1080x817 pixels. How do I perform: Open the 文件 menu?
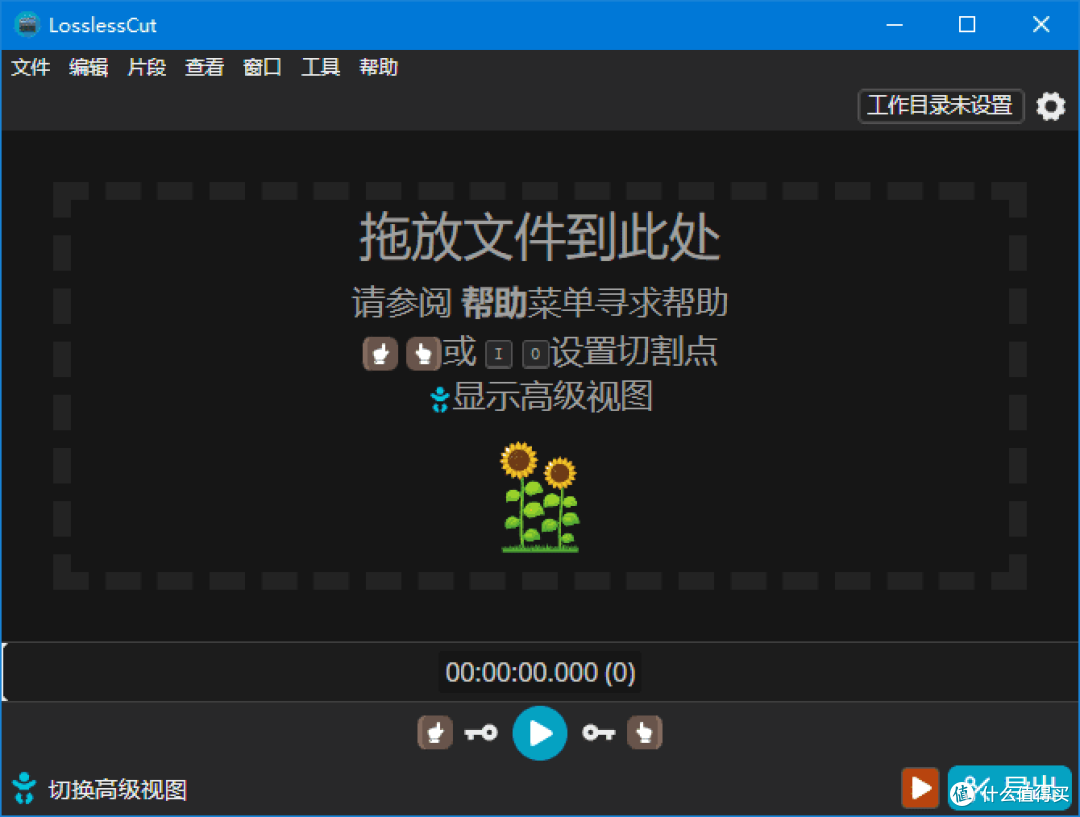coord(30,68)
